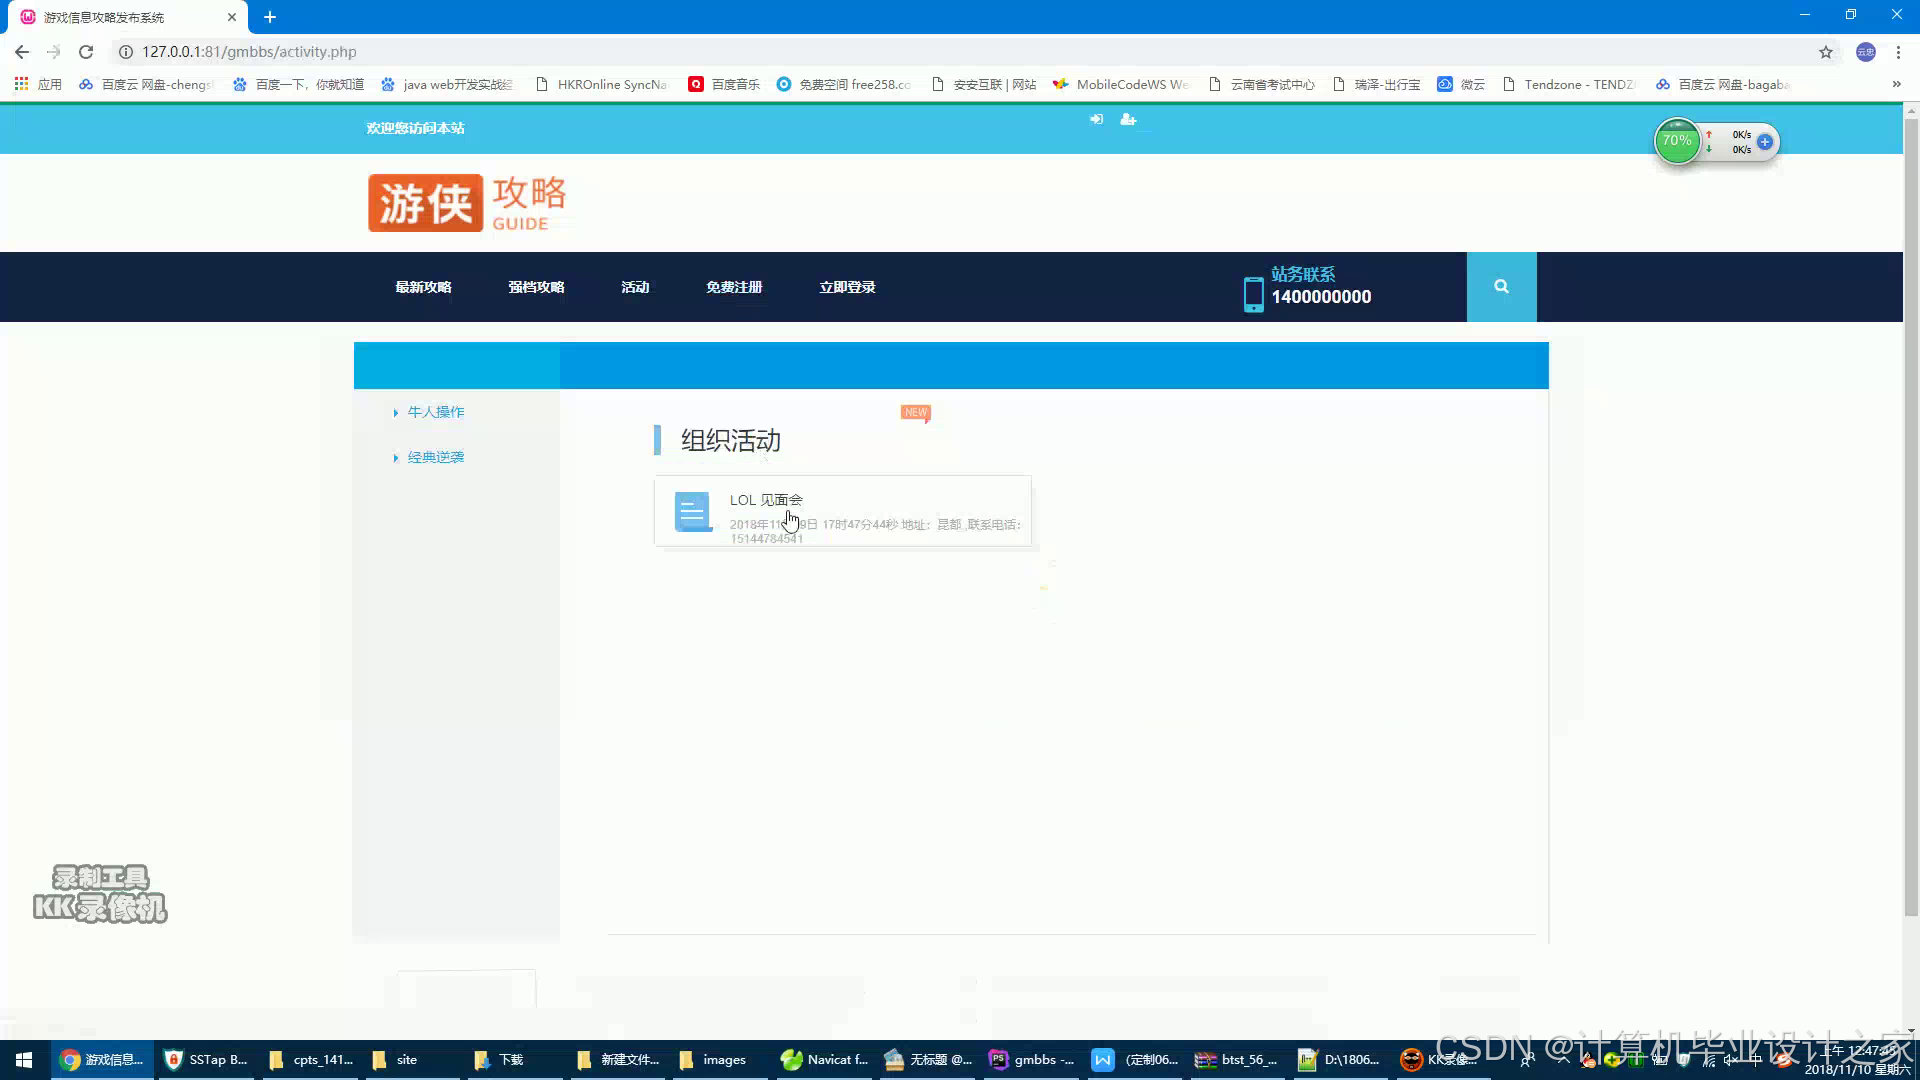The width and height of the screenshot is (1920, 1080).
Task: Open Chrome's three-dot menu
Action: 1898,52
